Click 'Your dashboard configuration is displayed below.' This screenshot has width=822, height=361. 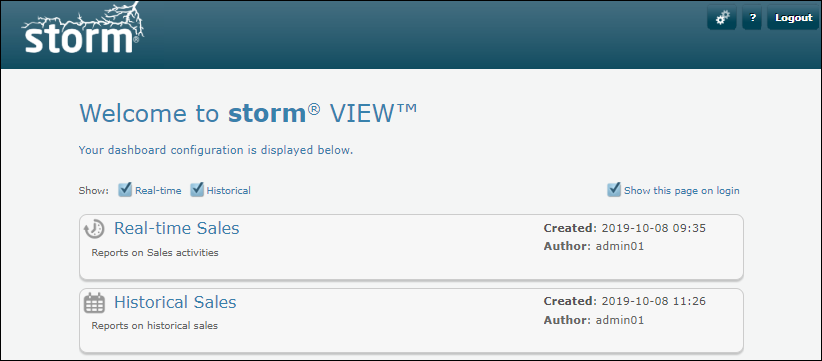(216, 150)
